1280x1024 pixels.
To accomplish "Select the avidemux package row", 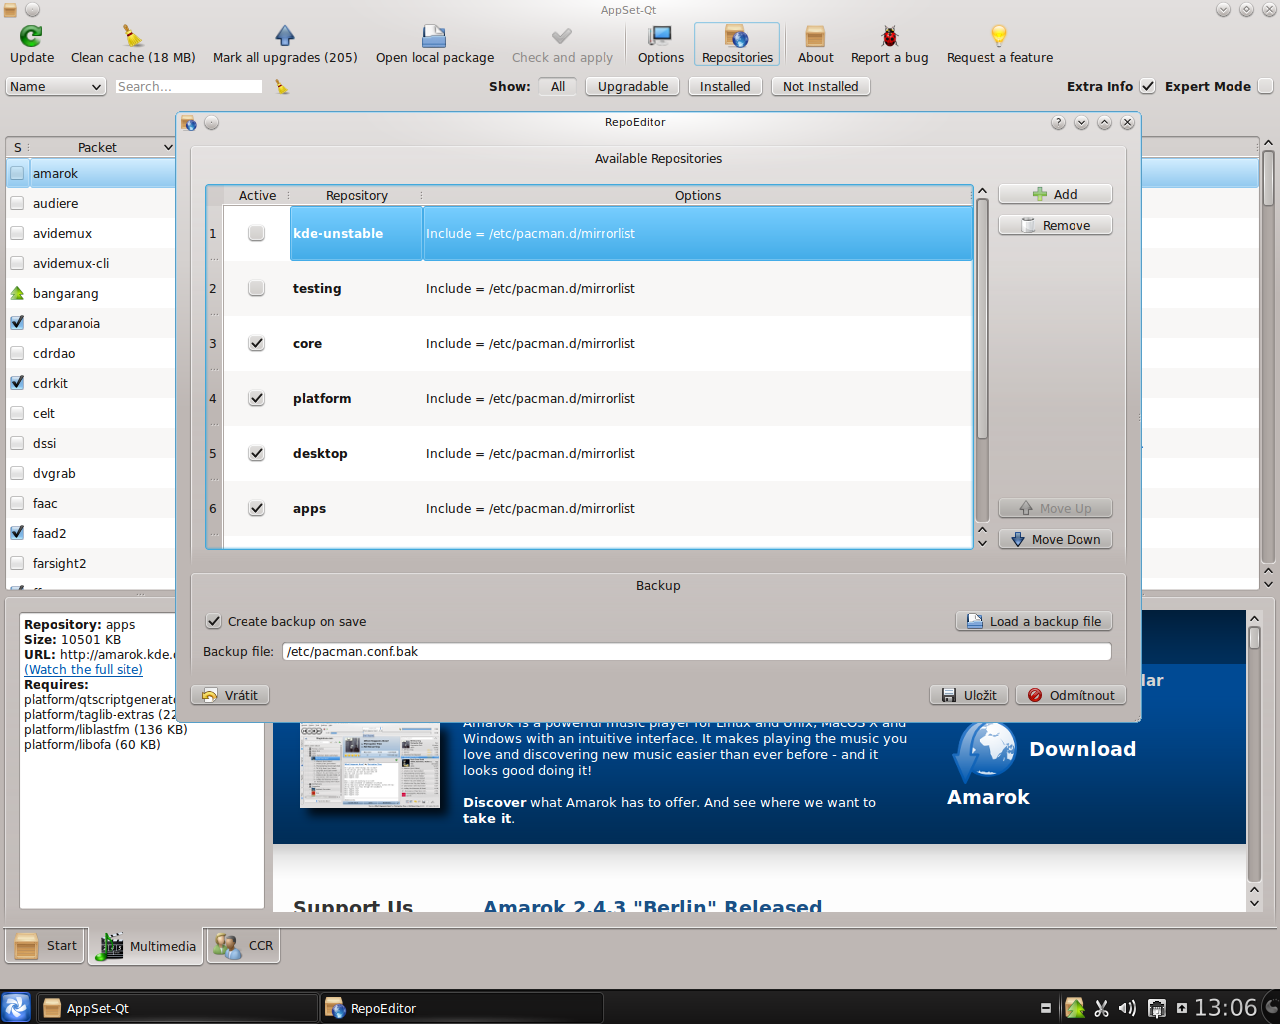I will pyautogui.click(x=90, y=233).
